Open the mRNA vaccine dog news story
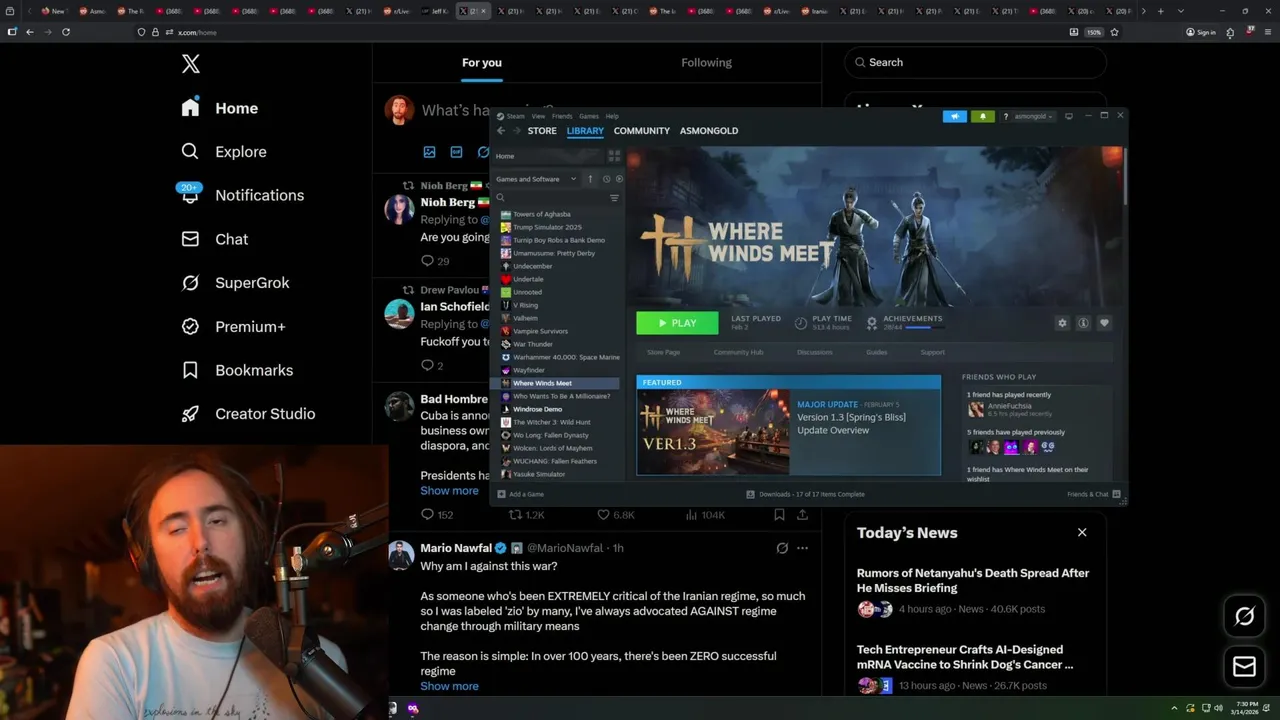The image size is (1280, 720). (965, 656)
